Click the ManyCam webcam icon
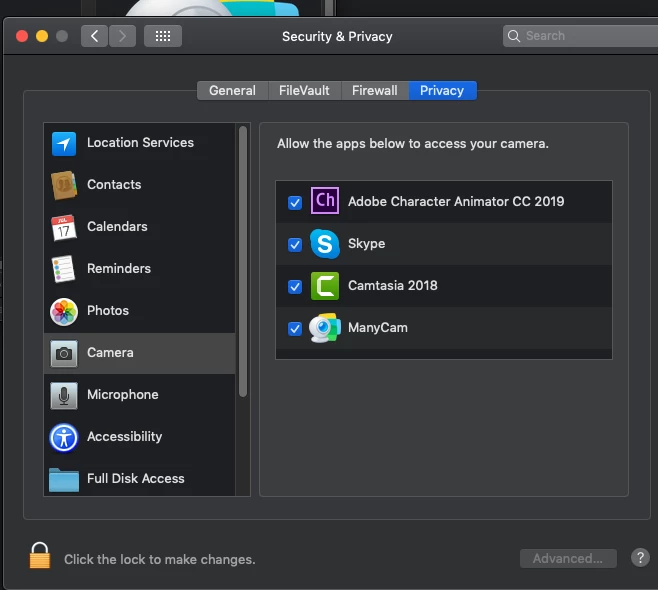Screen dimensions: 658x590 tap(325, 328)
